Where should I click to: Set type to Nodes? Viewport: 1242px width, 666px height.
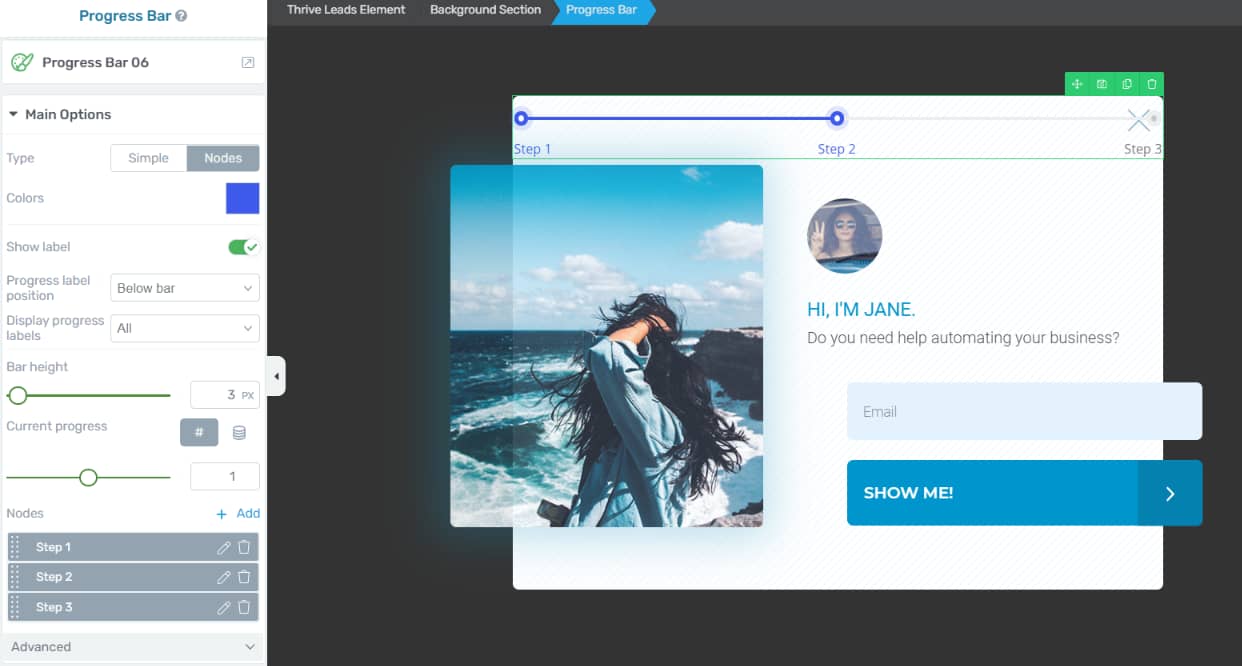[x=223, y=158]
